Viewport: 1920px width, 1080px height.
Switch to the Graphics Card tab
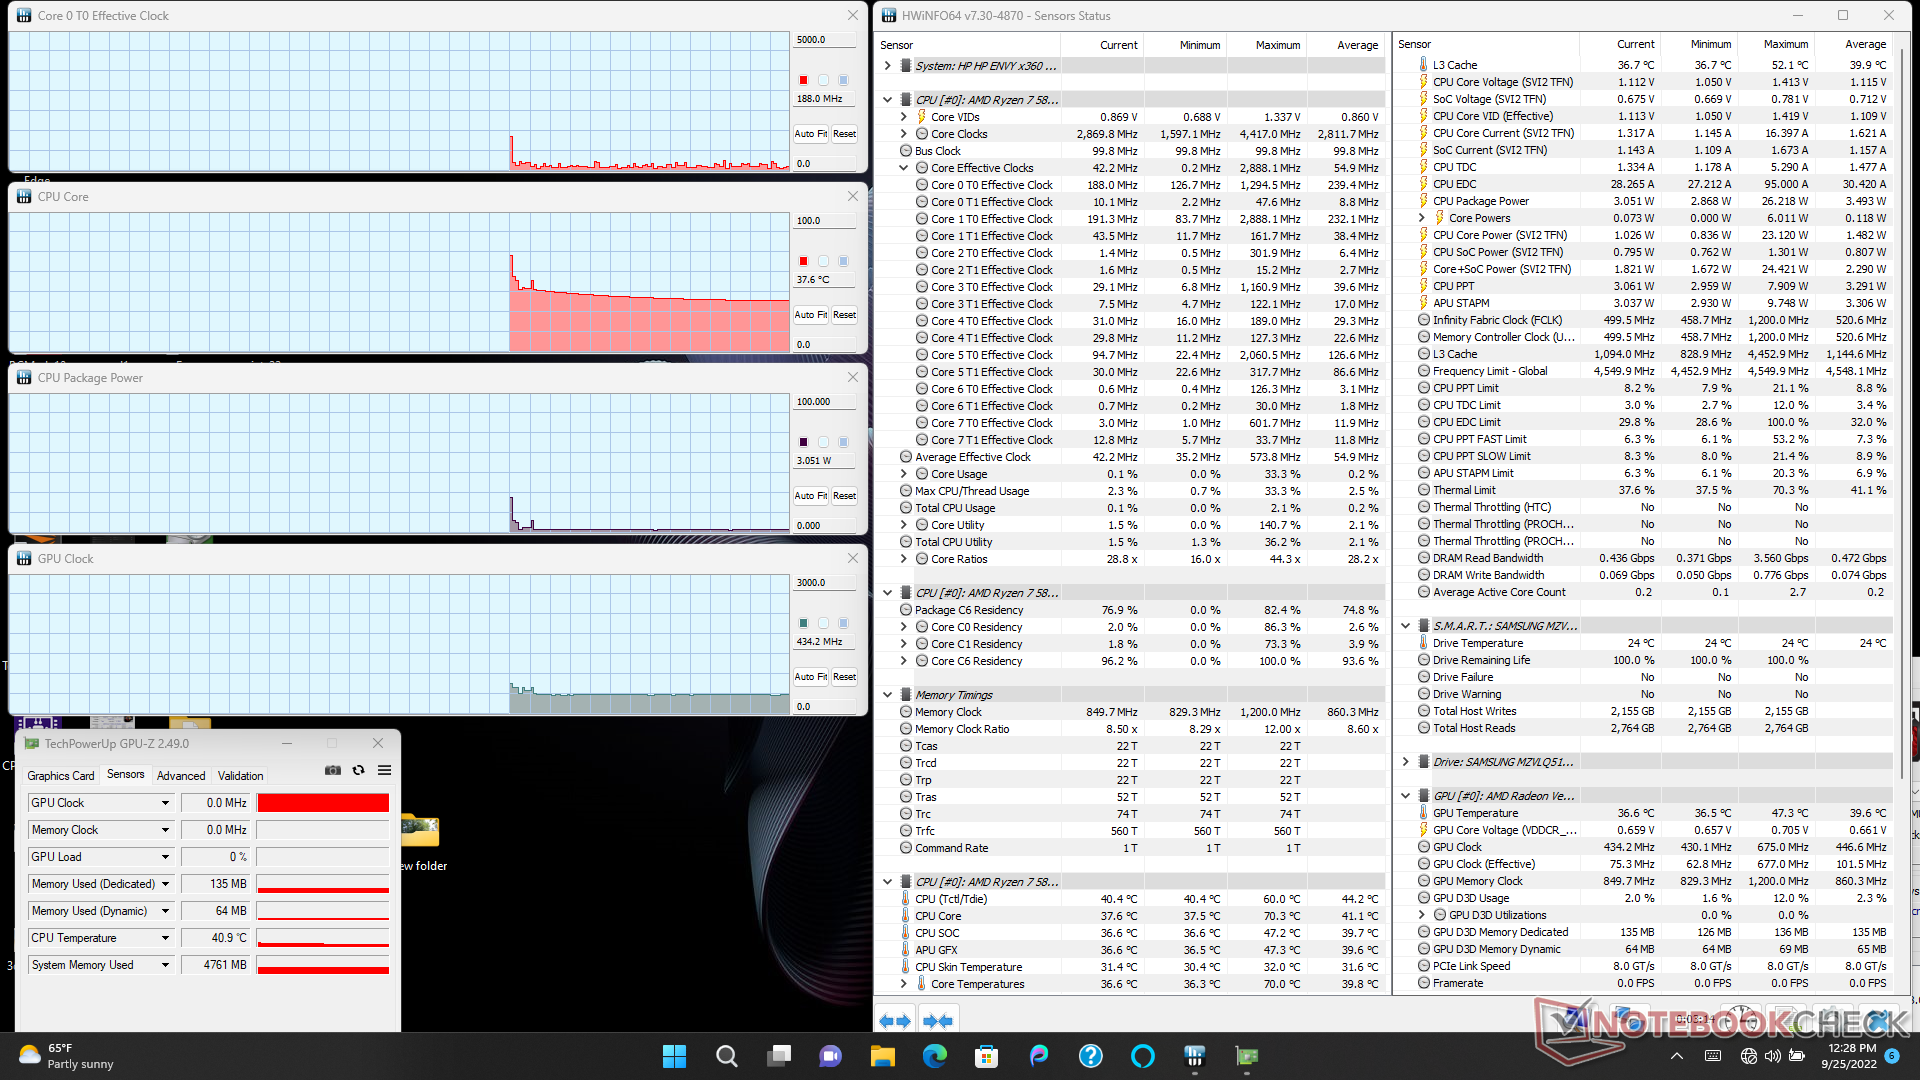(x=61, y=775)
